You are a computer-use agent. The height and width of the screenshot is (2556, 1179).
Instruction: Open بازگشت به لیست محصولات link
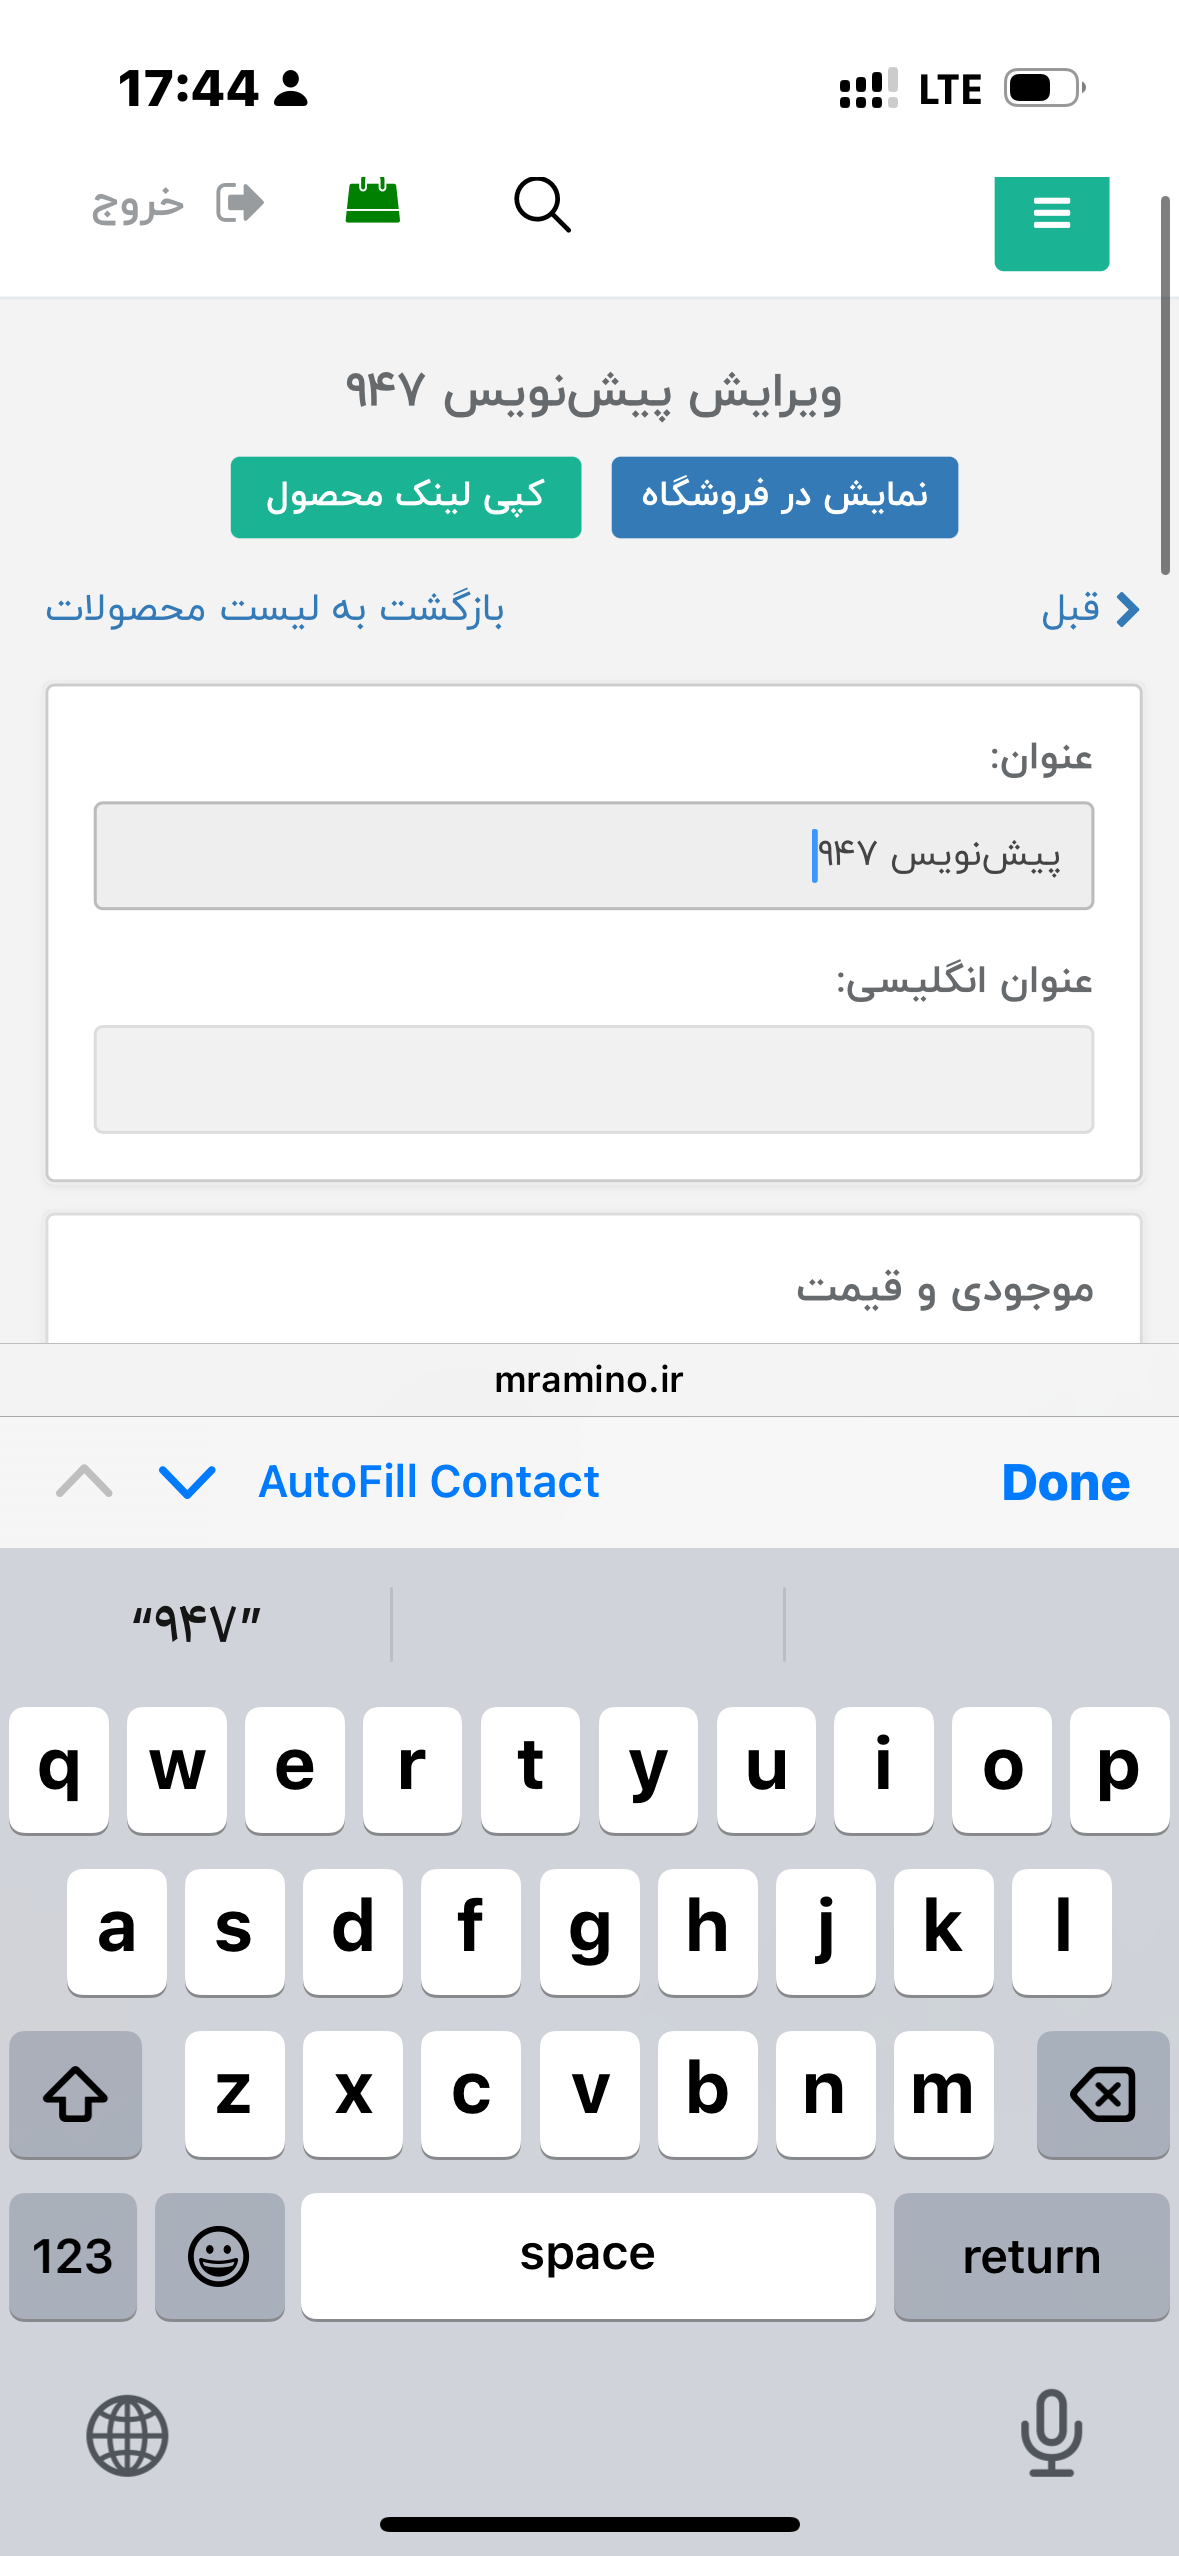coord(275,609)
